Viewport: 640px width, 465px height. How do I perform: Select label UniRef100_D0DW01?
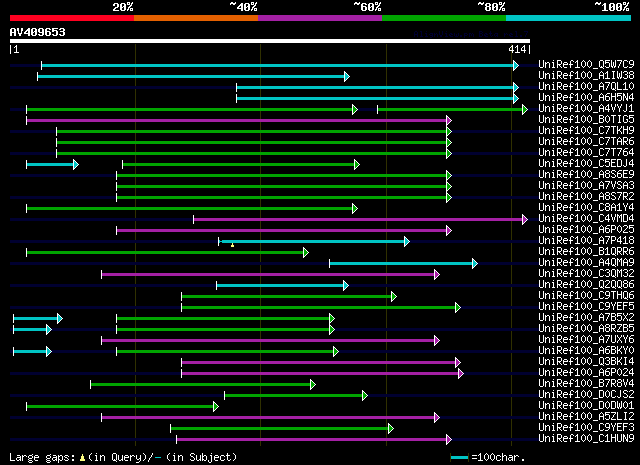586,406
